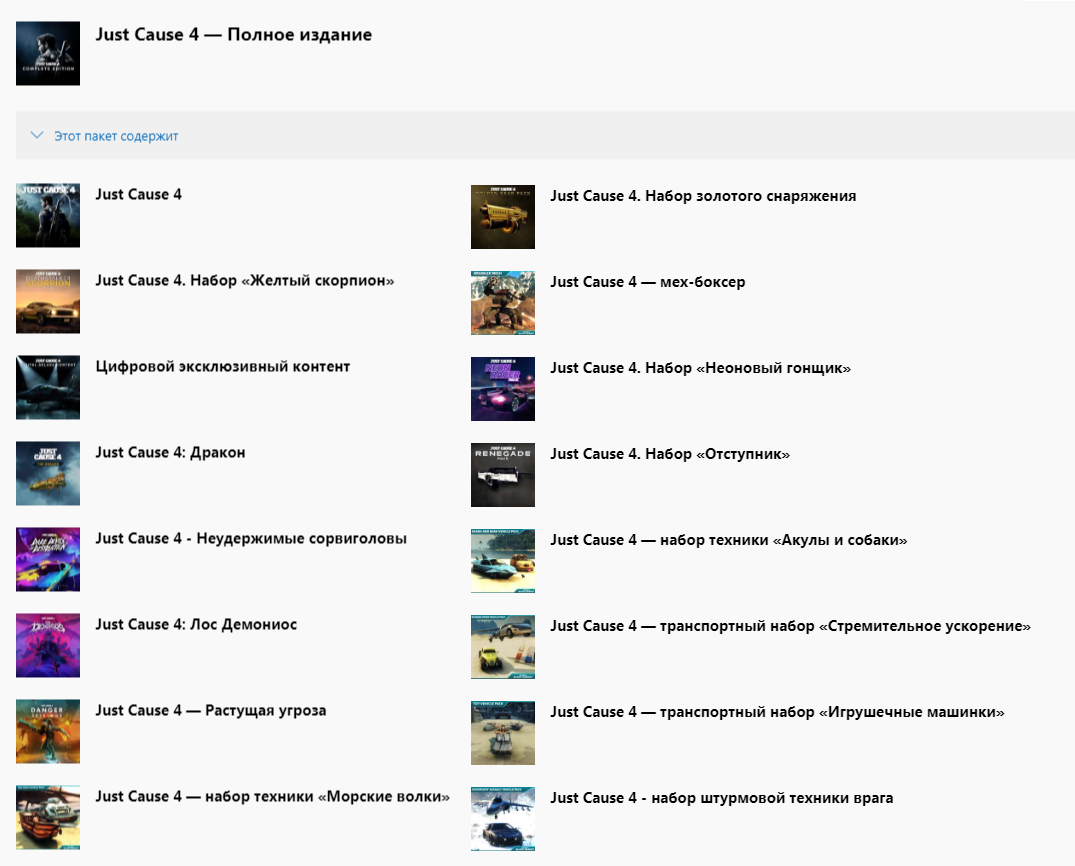Select the «Just Cause 4: Дракон» title
This screenshot has width=1075, height=866.
(x=170, y=453)
